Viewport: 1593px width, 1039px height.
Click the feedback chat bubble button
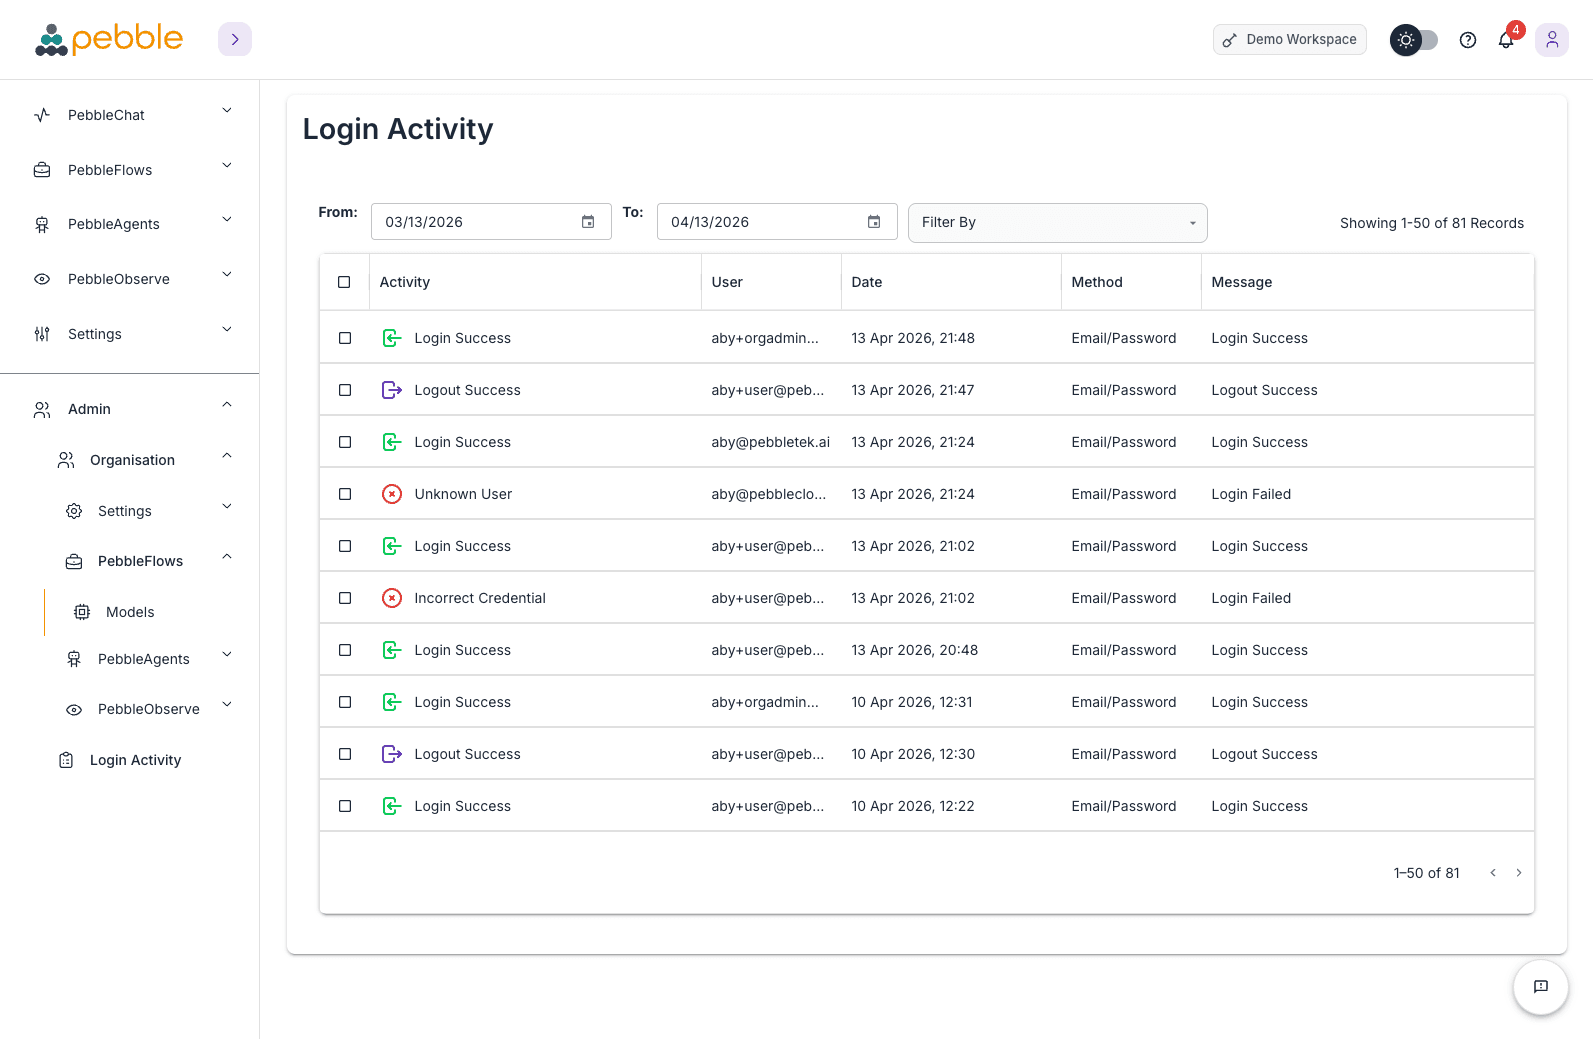coord(1541,987)
